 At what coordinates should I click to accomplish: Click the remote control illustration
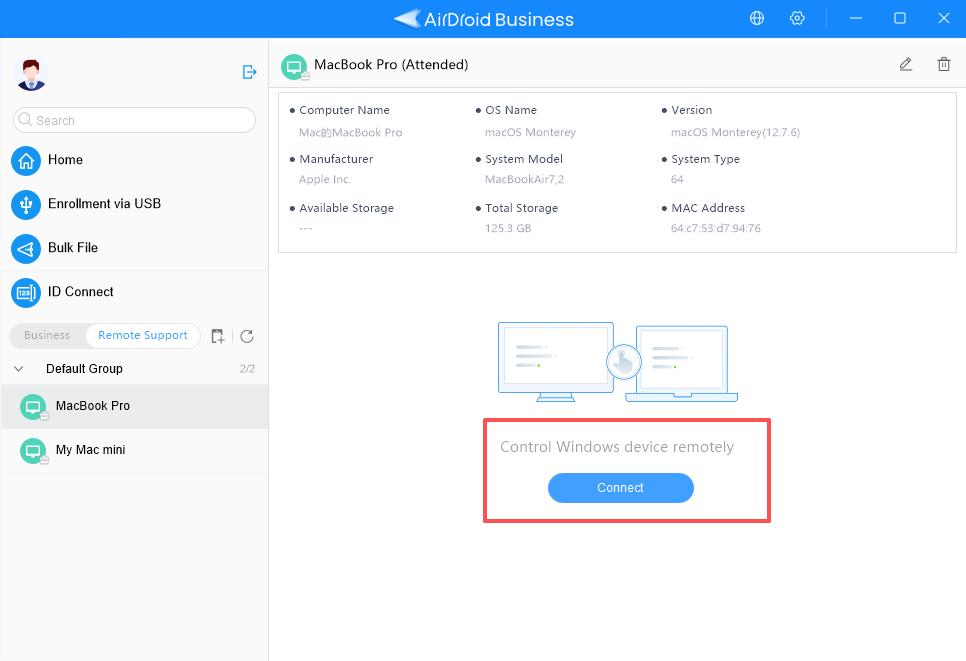618,362
